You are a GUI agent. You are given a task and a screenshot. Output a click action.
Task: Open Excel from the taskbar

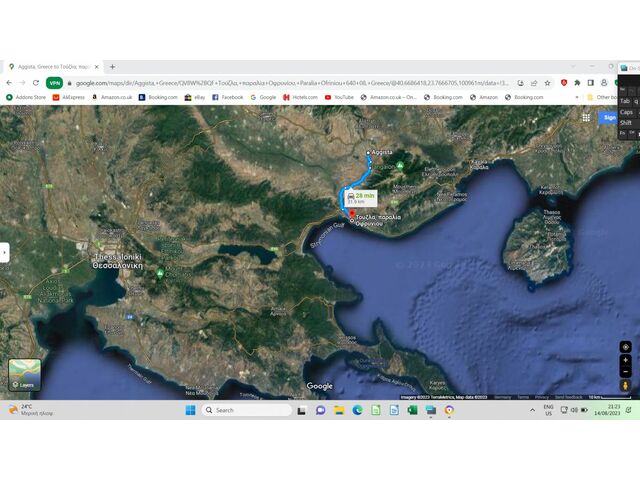[x=412, y=410]
